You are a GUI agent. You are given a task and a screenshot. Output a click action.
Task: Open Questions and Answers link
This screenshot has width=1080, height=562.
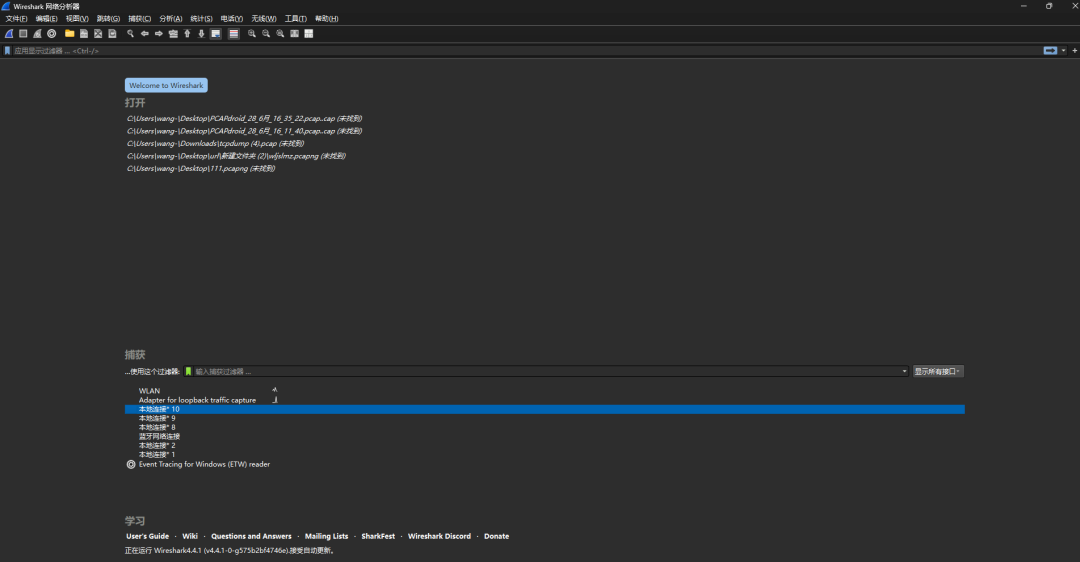pyautogui.click(x=251, y=536)
